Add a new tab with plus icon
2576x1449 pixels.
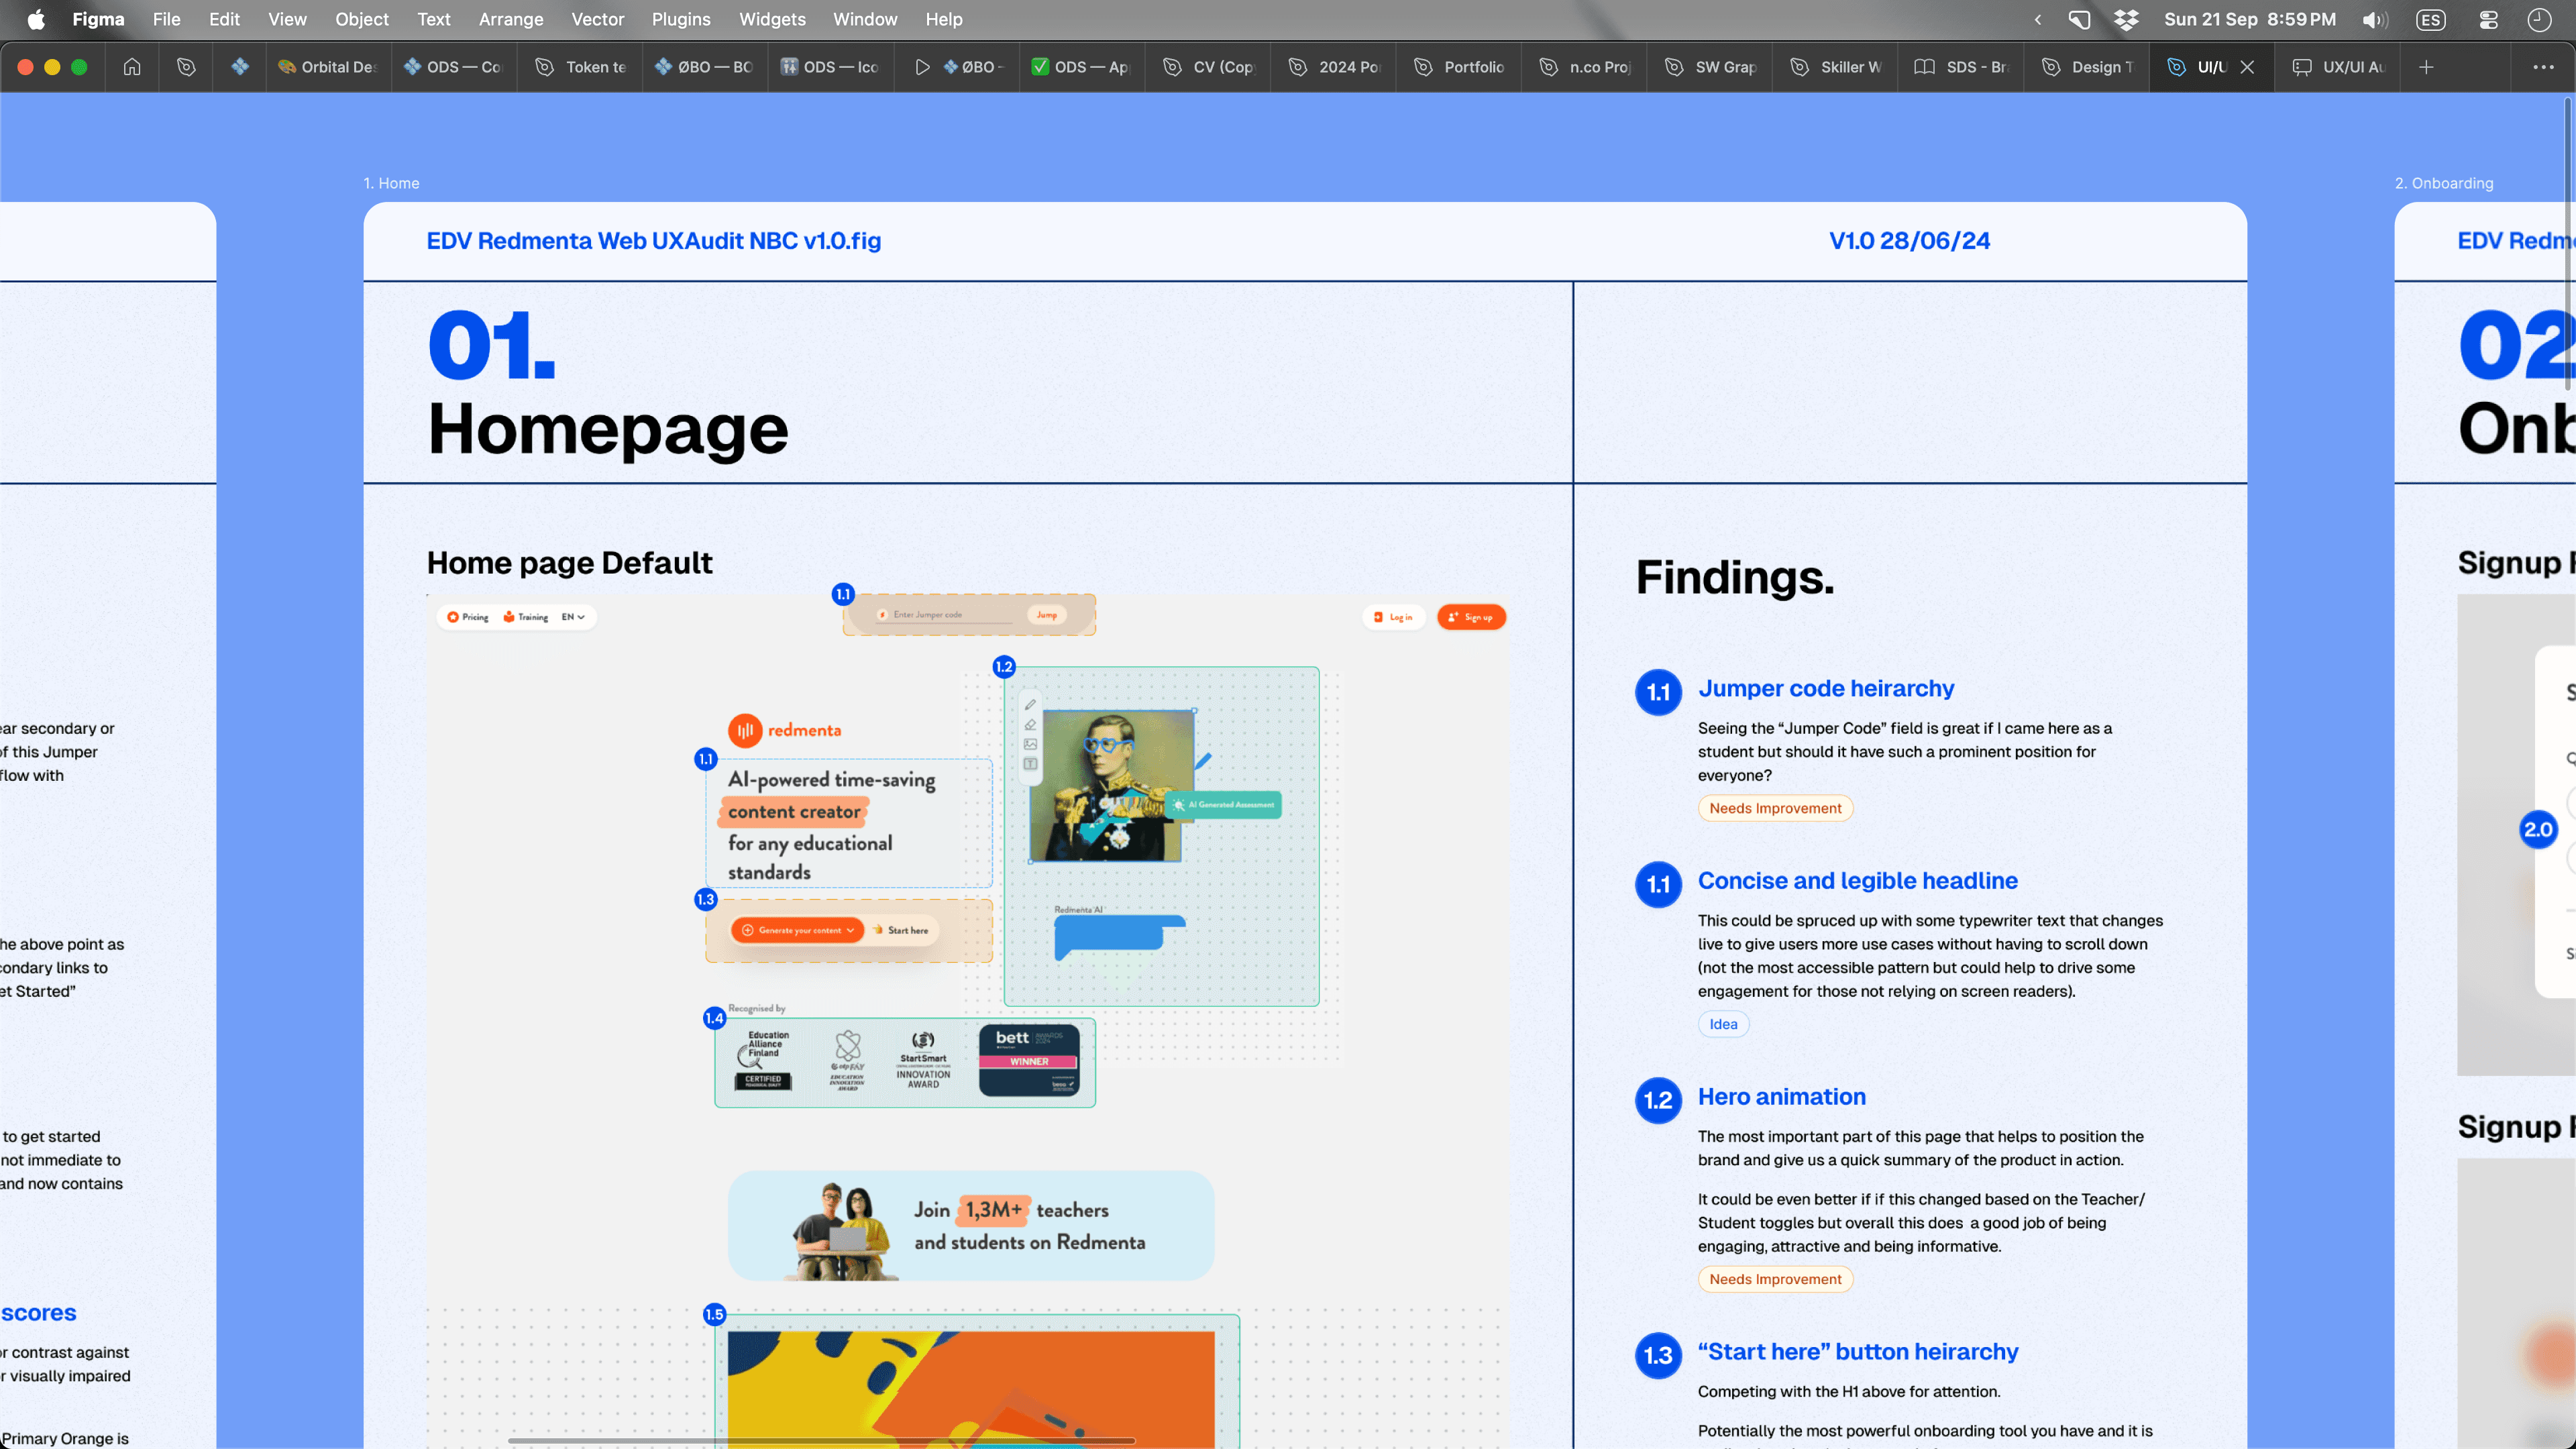2426,67
